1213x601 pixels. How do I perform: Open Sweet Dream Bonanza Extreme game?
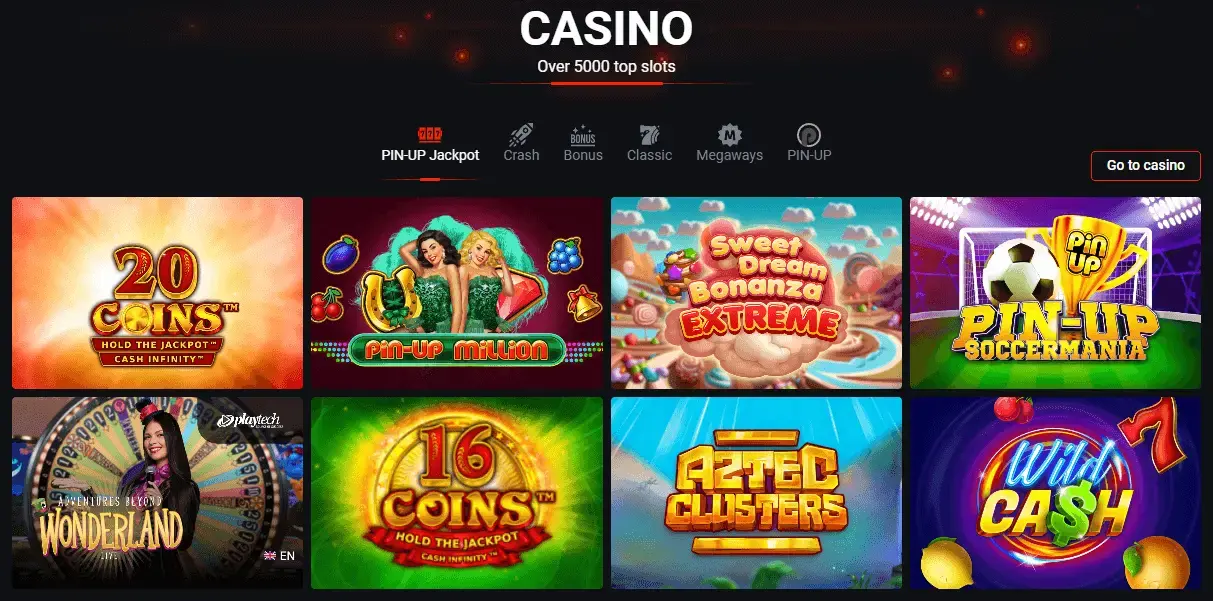[756, 293]
